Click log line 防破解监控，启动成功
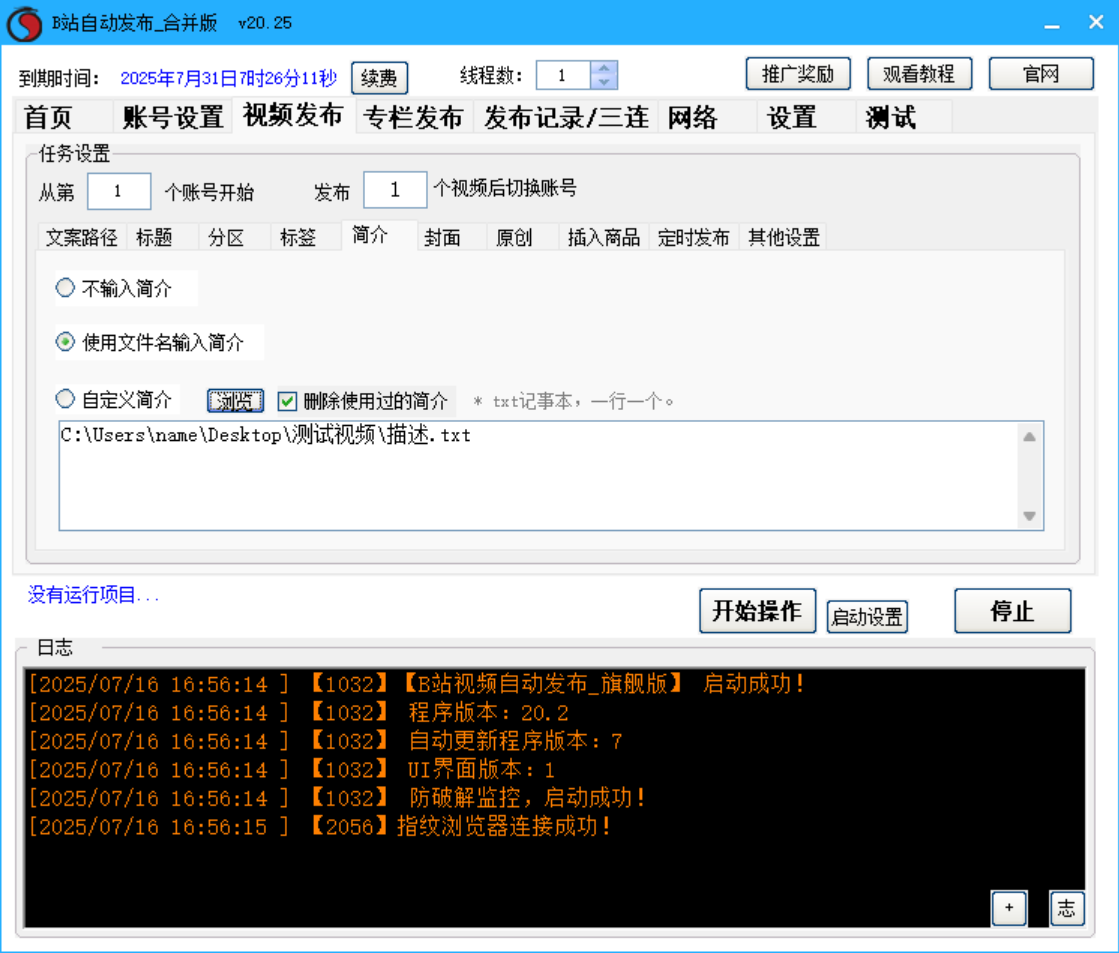The image size is (1119, 953). (527, 798)
